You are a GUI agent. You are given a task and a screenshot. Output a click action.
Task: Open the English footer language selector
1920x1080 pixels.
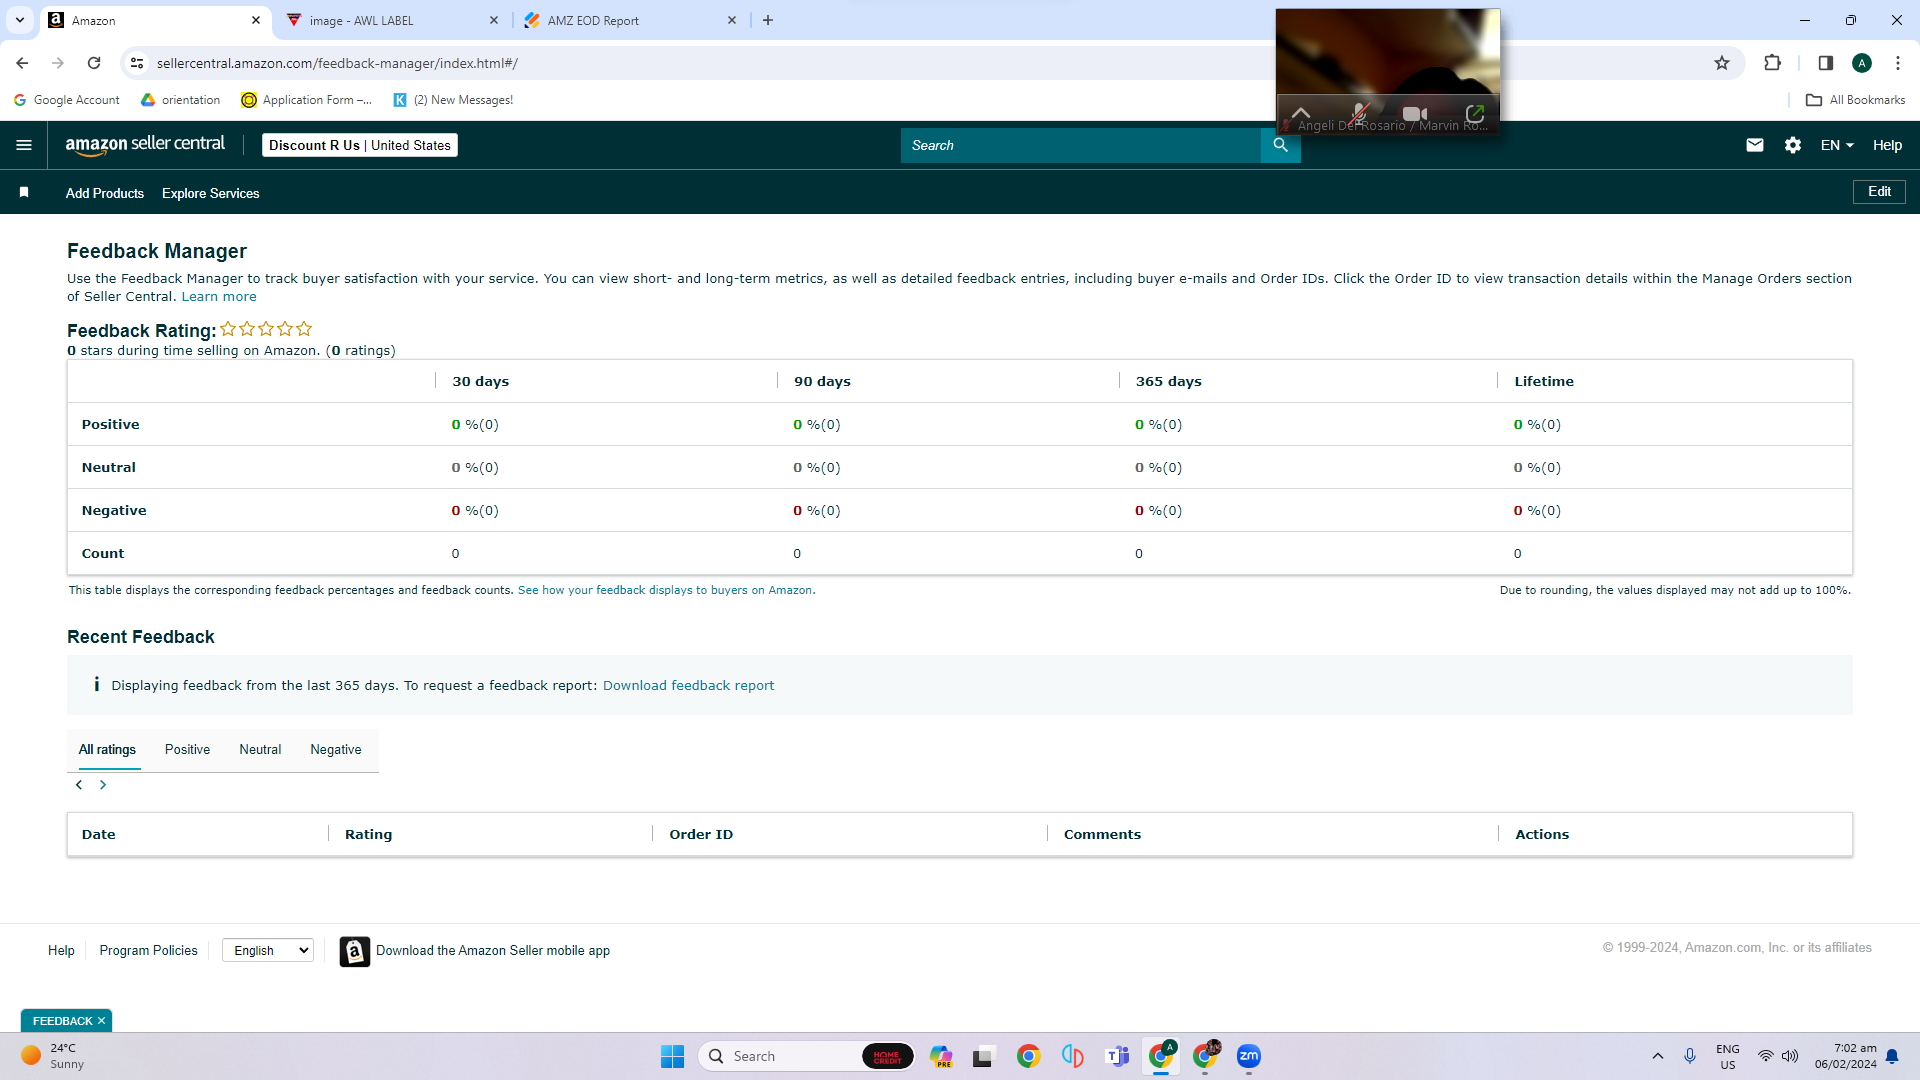(x=268, y=950)
